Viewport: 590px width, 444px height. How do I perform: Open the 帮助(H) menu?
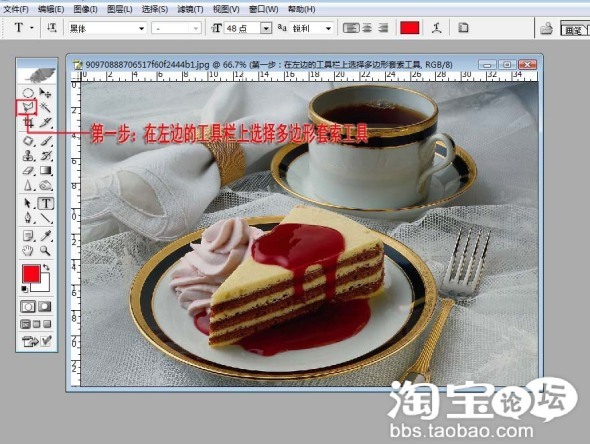point(301,9)
